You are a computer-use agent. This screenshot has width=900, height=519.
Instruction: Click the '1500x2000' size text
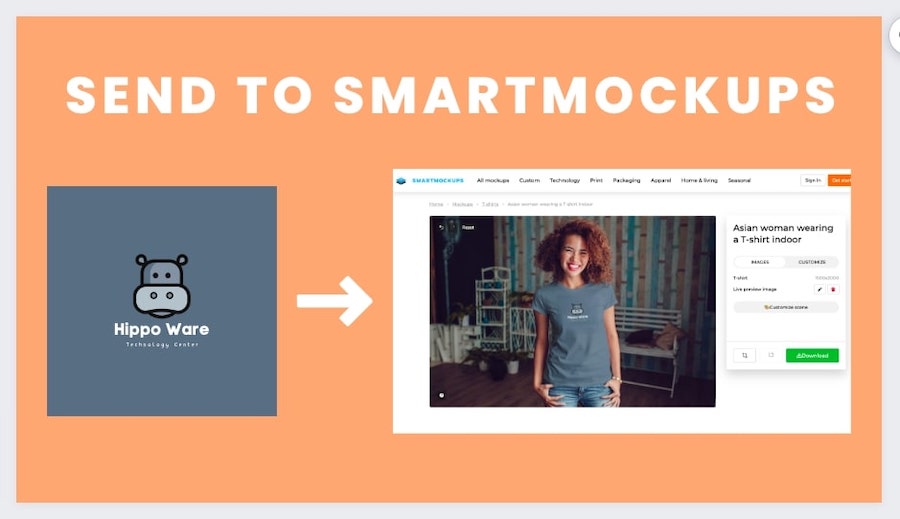[x=827, y=278]
